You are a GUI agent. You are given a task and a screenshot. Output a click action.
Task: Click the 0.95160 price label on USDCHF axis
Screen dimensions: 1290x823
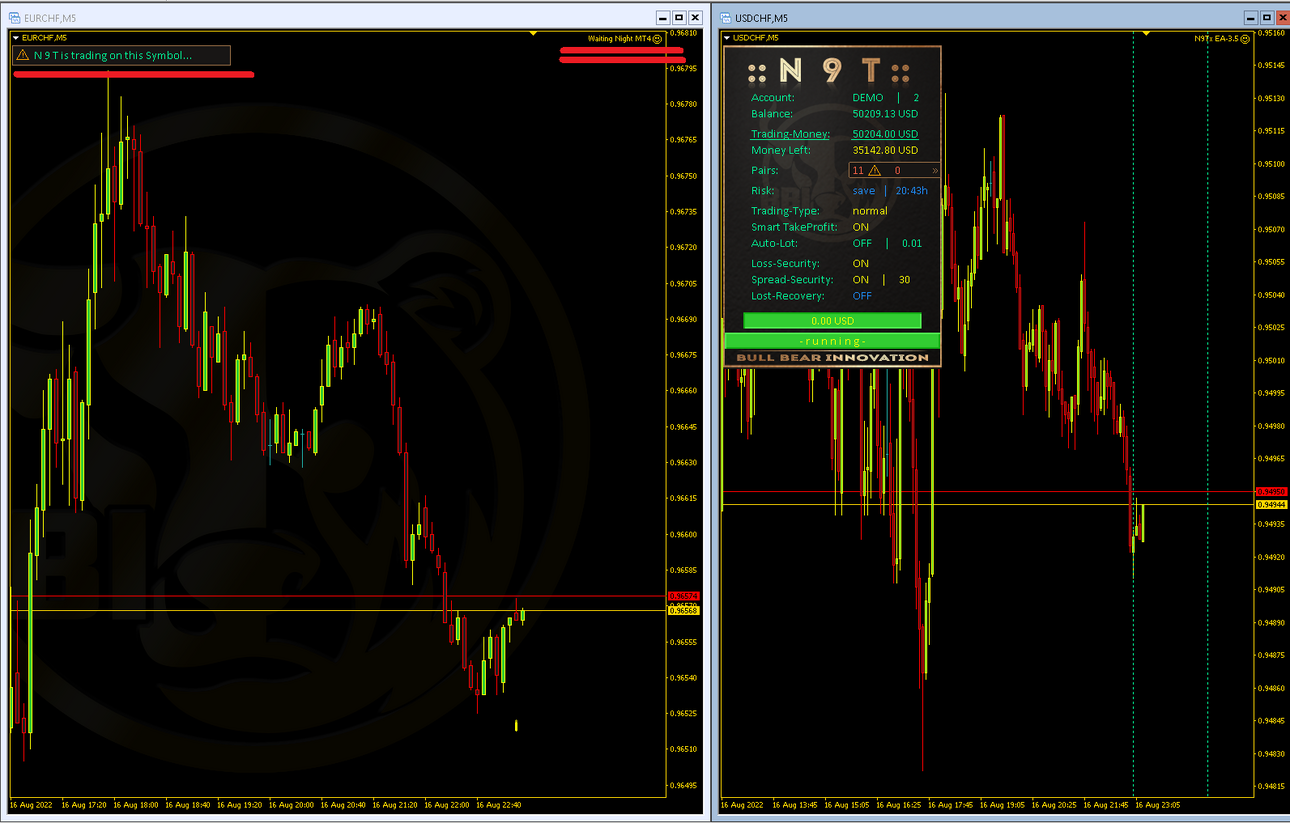coord(1272,33)
